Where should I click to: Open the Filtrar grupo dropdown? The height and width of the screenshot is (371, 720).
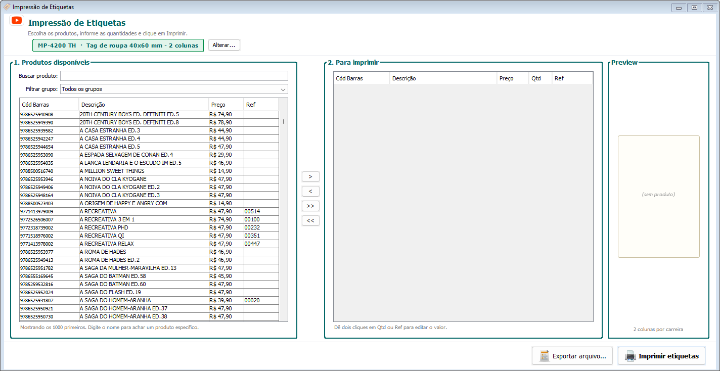pos(174,89)
